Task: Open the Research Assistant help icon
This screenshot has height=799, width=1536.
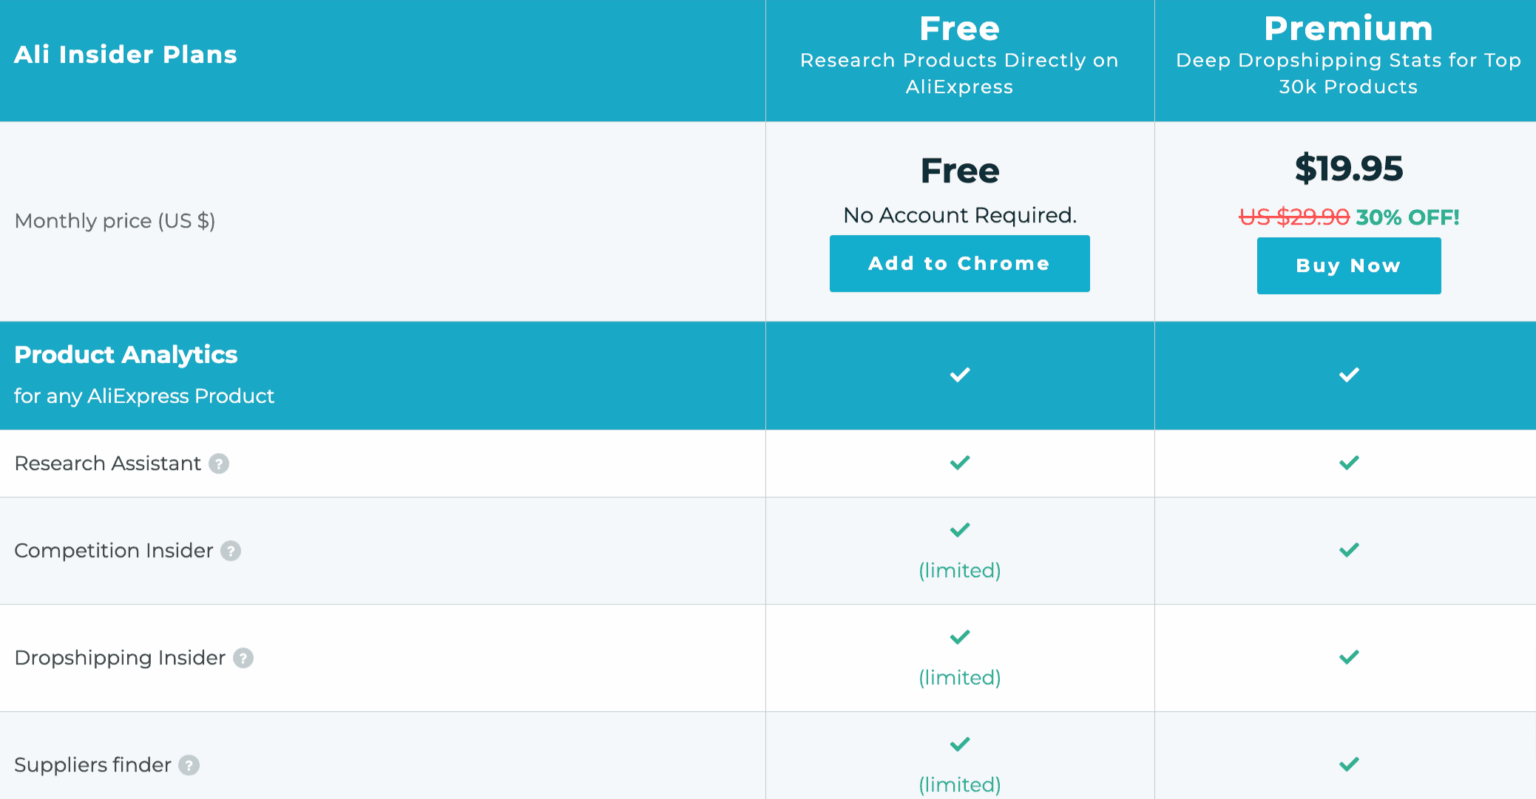Action: (x=219, y=463)
